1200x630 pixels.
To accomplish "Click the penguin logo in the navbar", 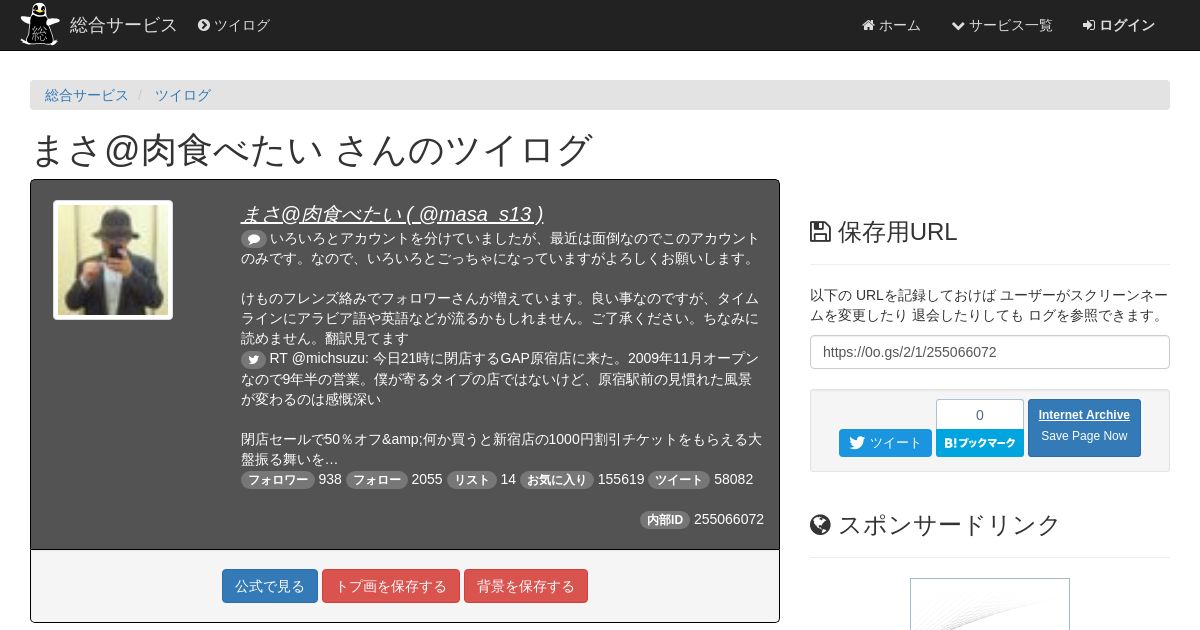I will [x=40, y=24].
